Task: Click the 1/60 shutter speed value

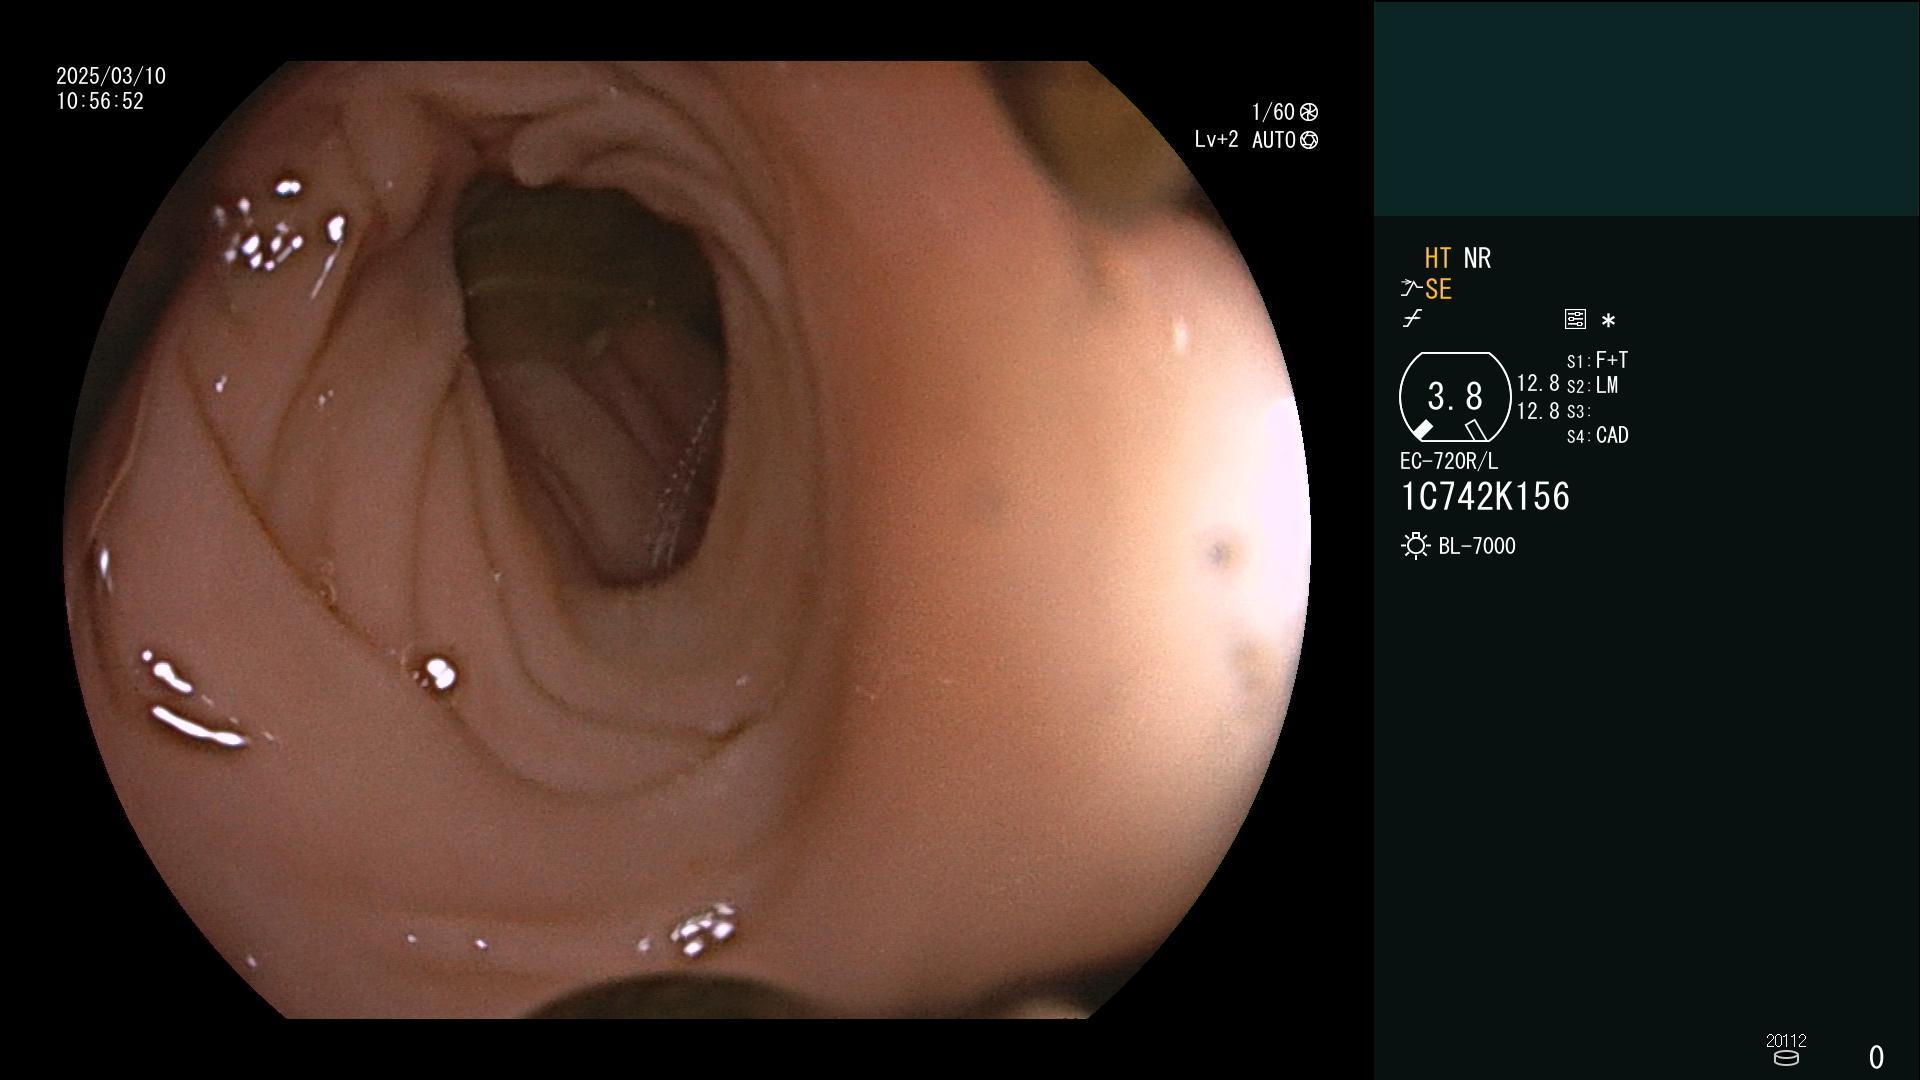Action: [1273, 112]
